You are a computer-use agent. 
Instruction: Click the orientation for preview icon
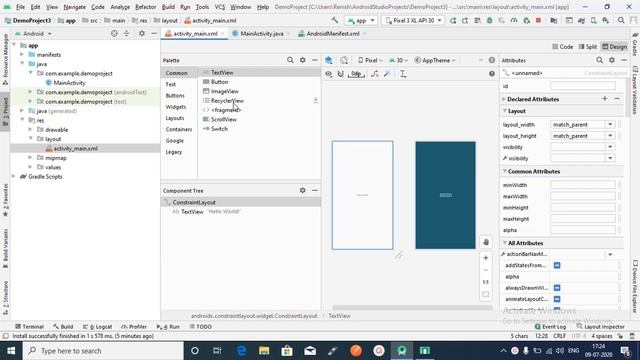click(x=344, y=60)
